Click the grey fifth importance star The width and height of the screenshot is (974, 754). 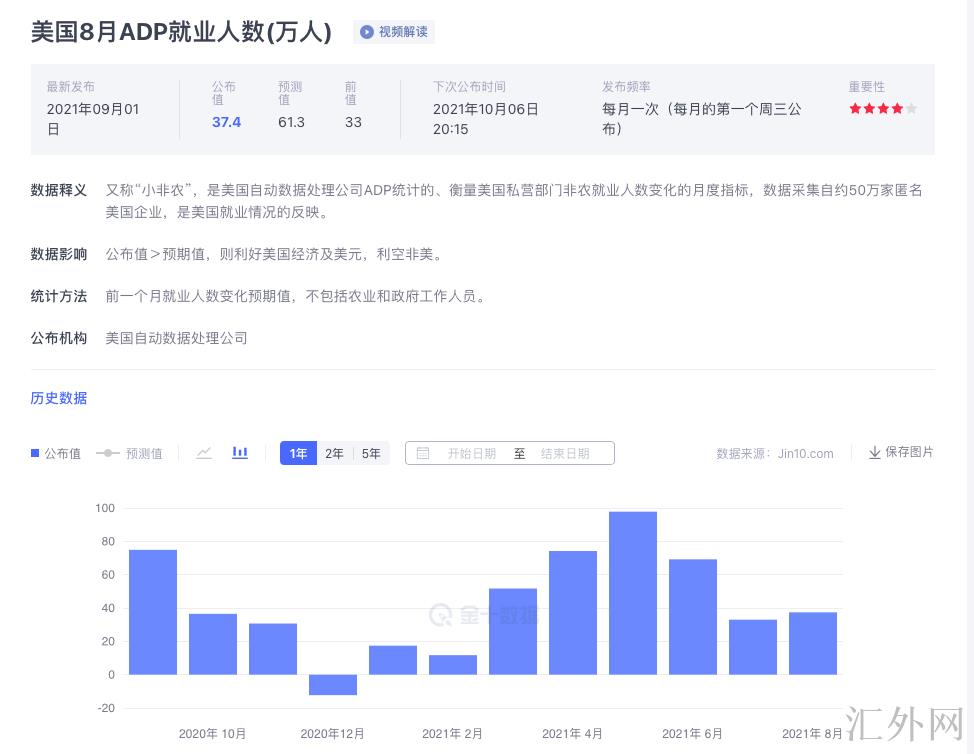[911, 108]
